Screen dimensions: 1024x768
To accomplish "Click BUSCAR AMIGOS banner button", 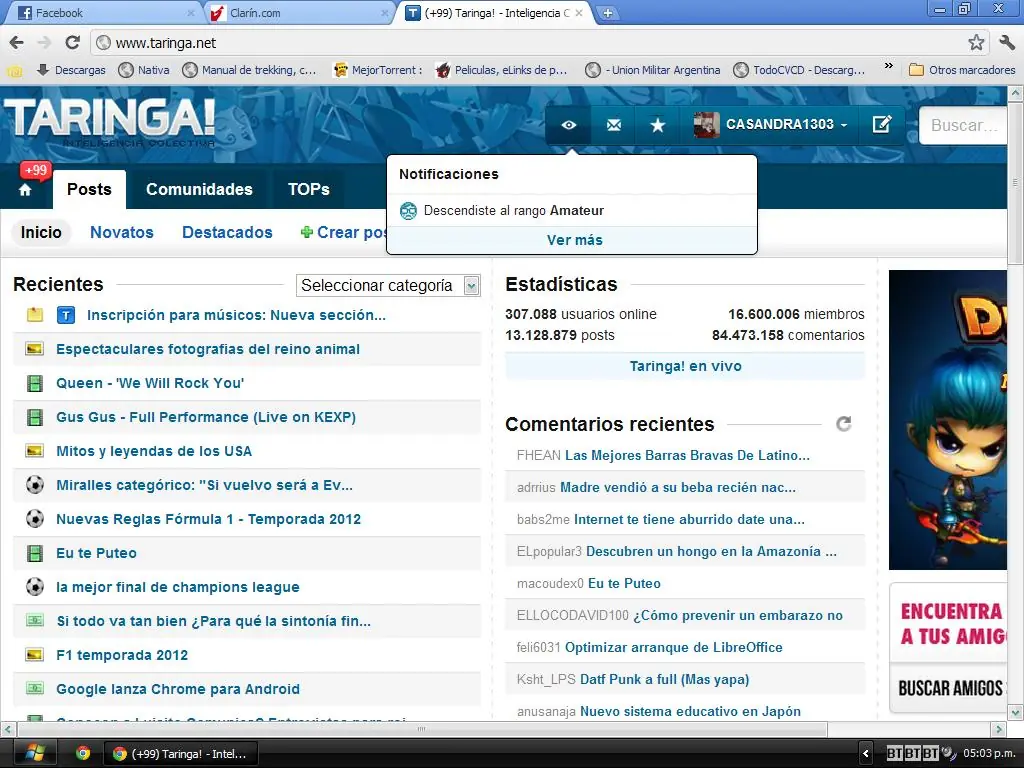I will pyautogui.click(x=951, y=688).
